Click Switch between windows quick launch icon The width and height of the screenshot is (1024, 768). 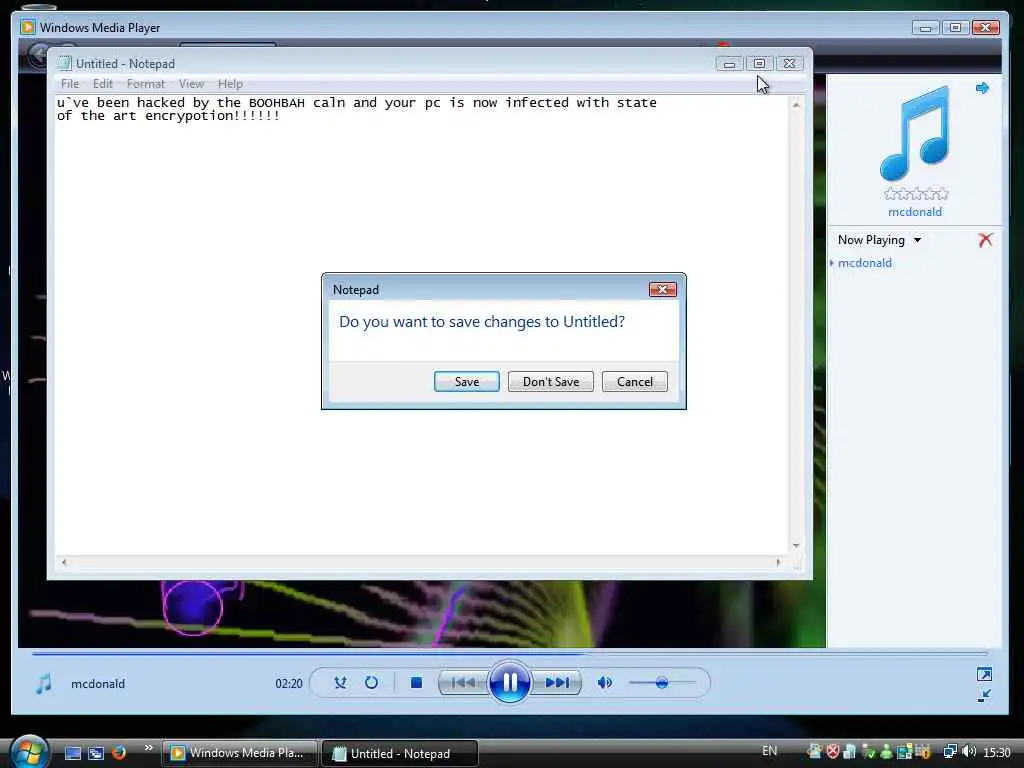click(x=95, y=753)
